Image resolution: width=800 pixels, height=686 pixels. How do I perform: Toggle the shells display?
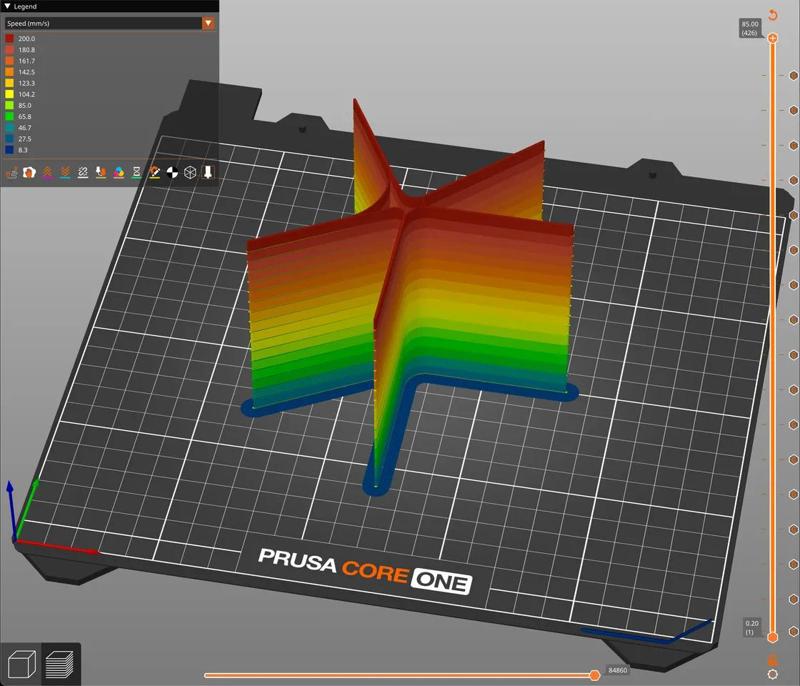pos(189,172)
